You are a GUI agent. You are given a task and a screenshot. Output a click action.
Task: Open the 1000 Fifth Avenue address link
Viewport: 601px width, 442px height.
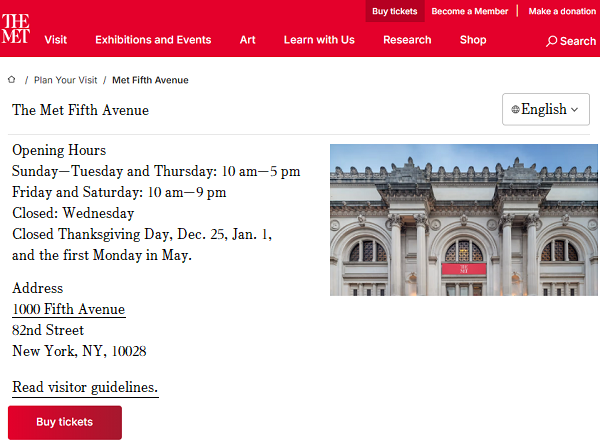coord(69,309)
